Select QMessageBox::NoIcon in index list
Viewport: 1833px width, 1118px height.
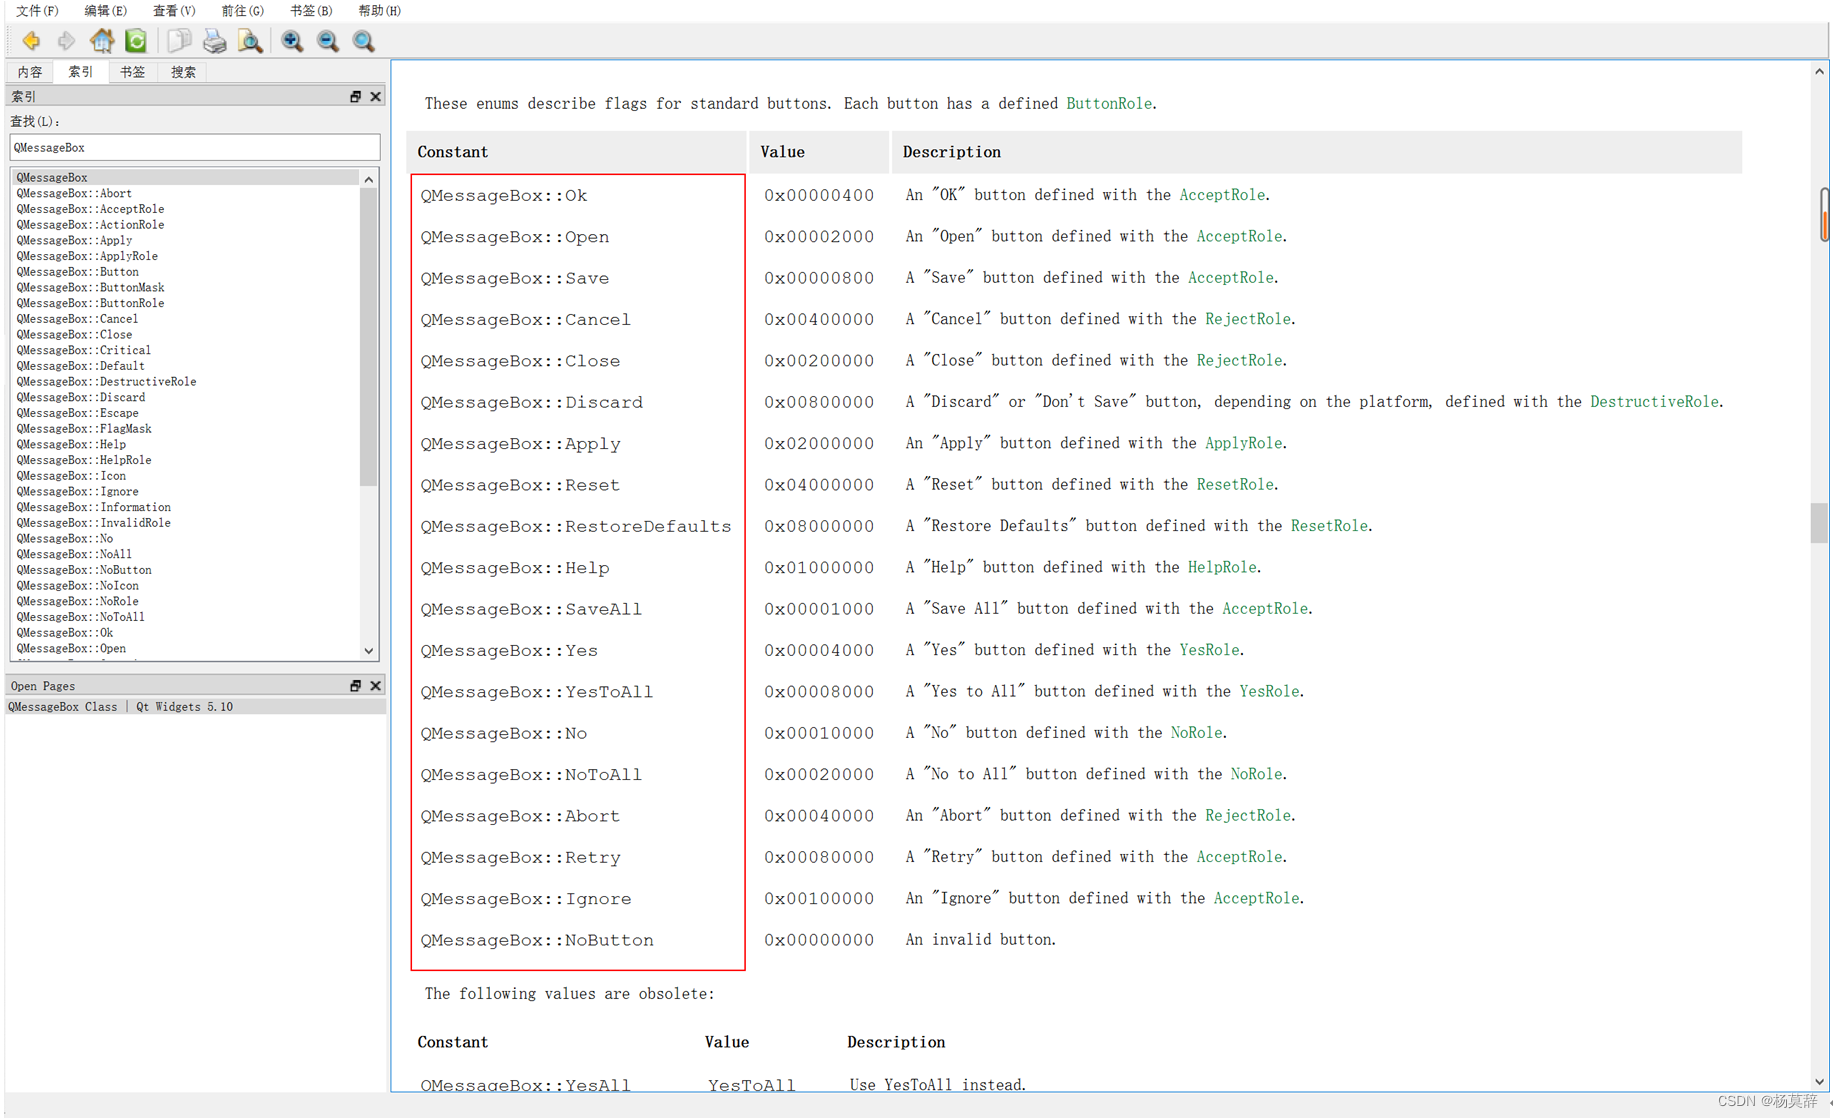tap(78, 585)
